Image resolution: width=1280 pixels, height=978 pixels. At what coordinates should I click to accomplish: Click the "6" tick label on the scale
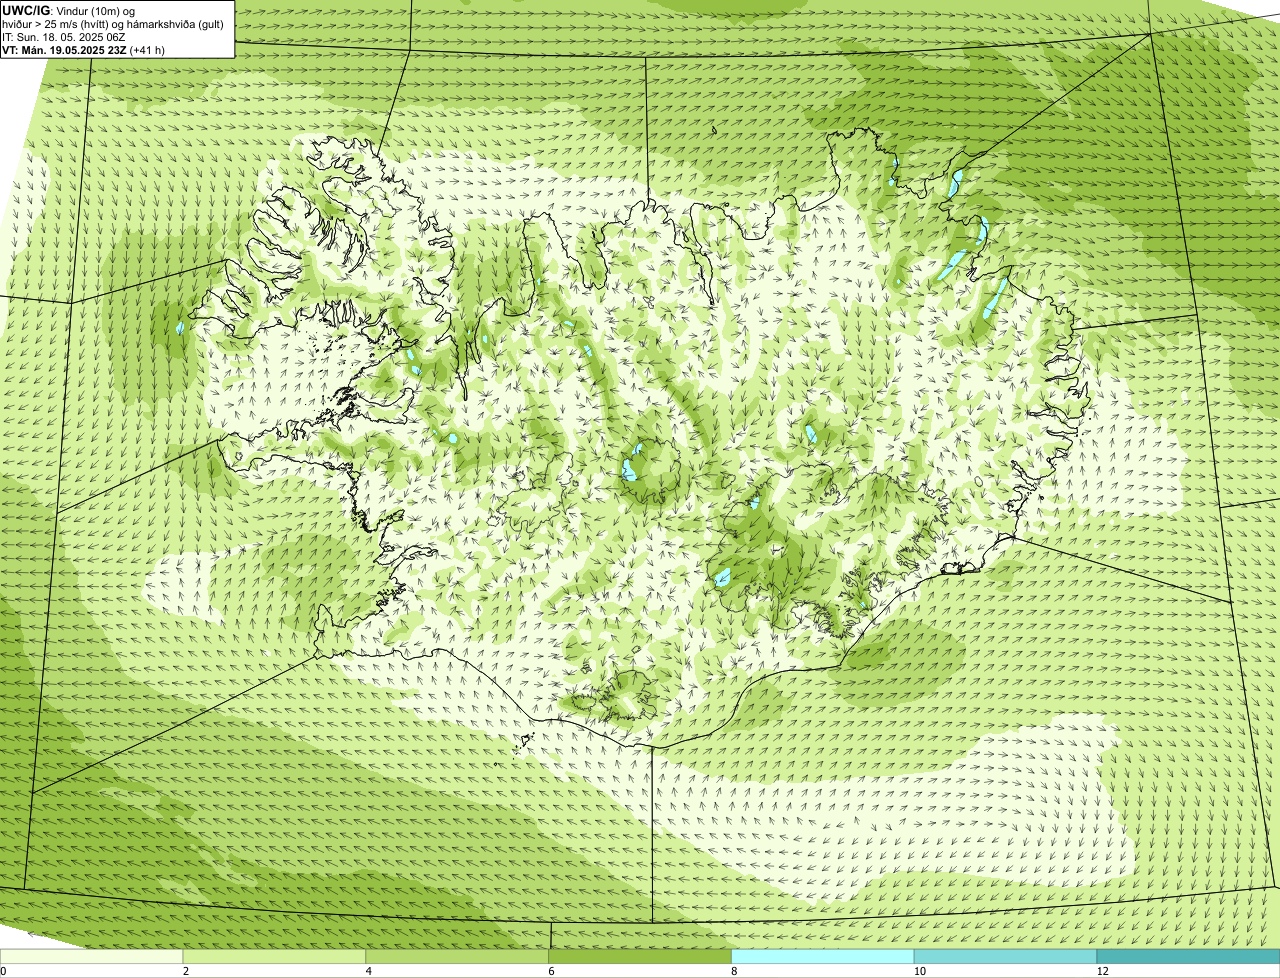click(552, 971)
